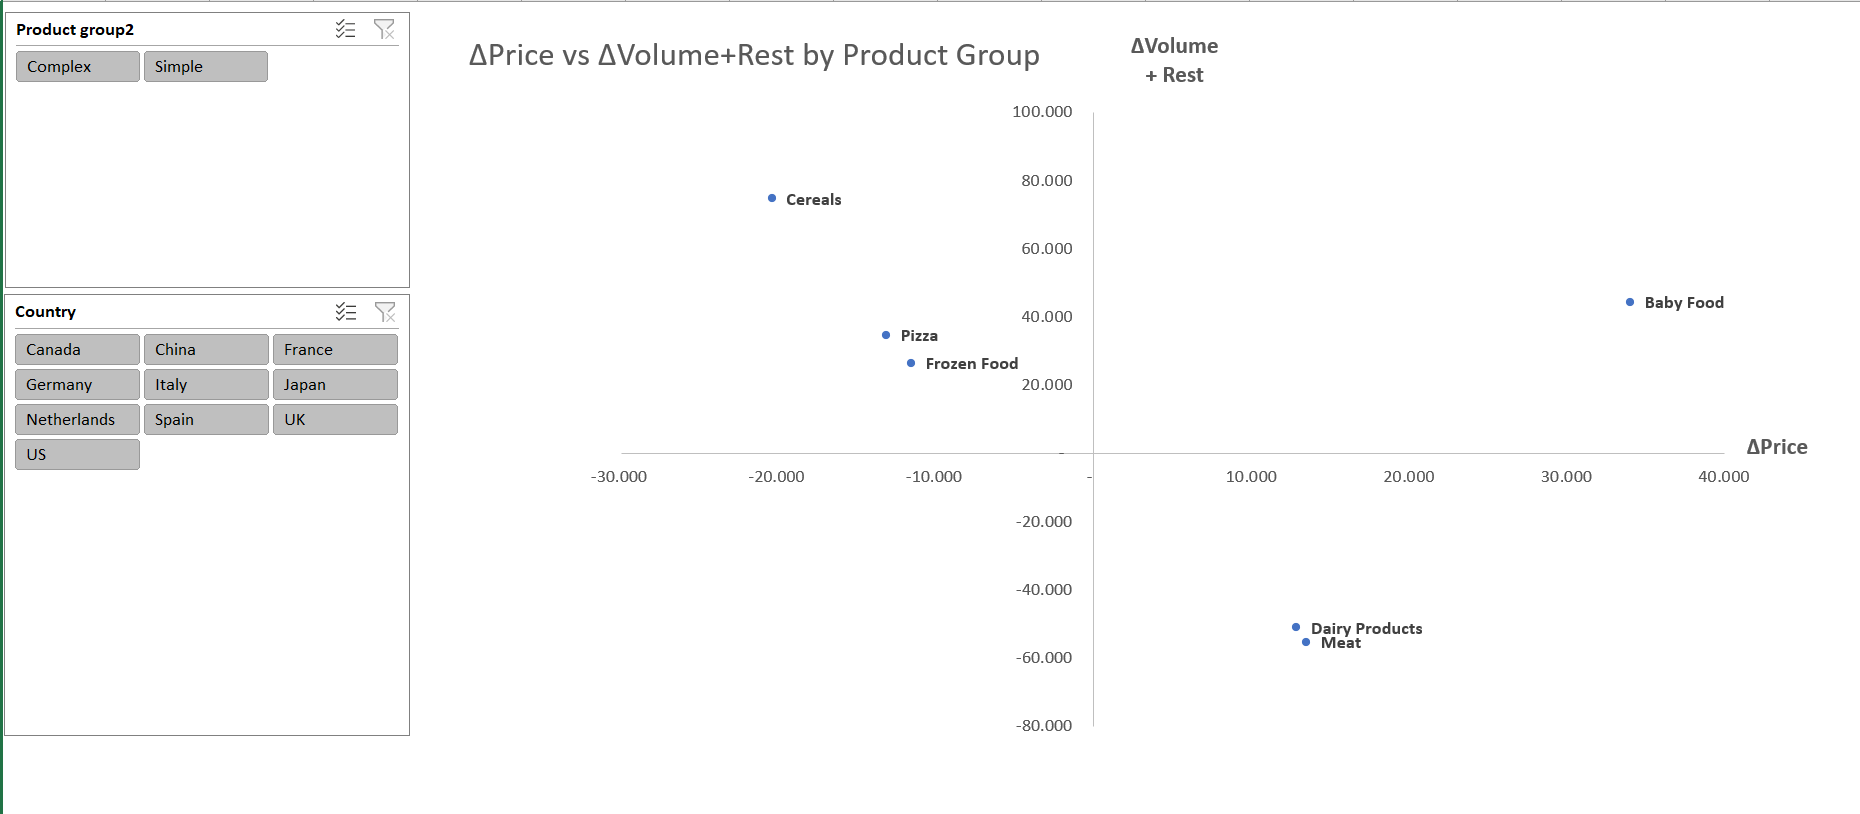Select the Simple product group
Image resolution: width=1860 pixels, height=814 pixels.
tap(206, 67)
